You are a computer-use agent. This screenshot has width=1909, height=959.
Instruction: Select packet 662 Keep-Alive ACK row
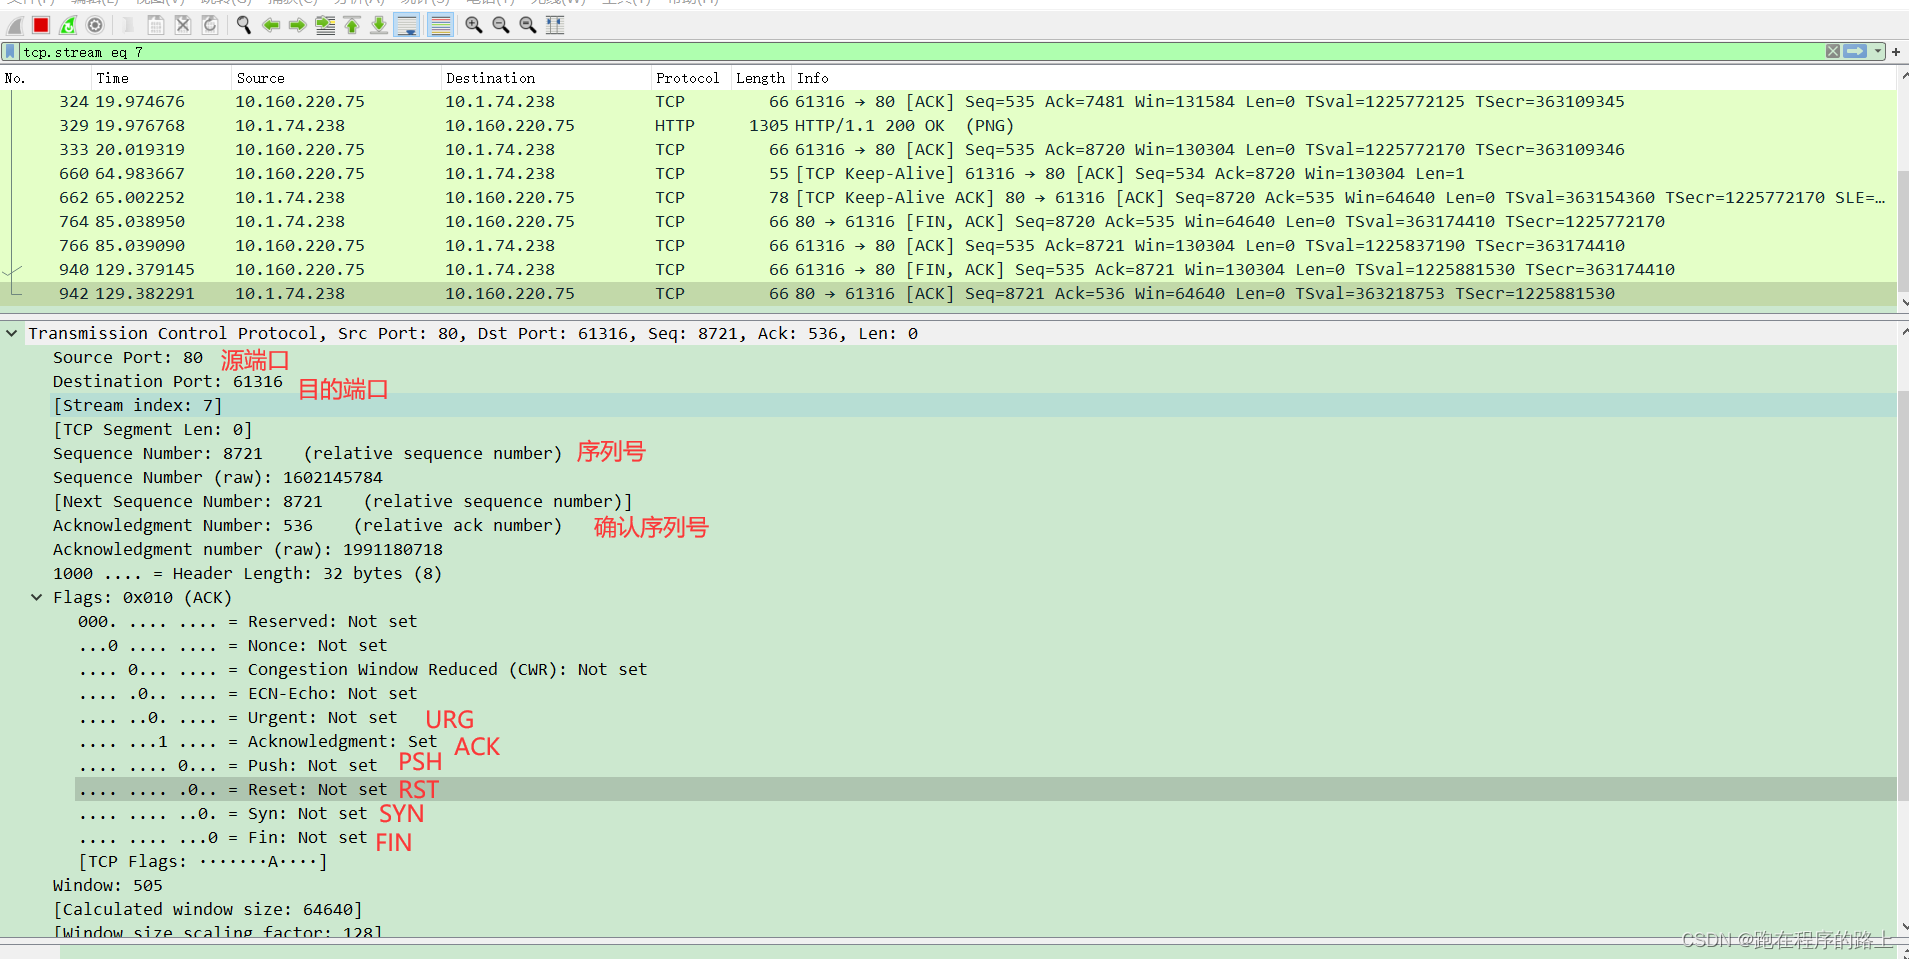948,198
